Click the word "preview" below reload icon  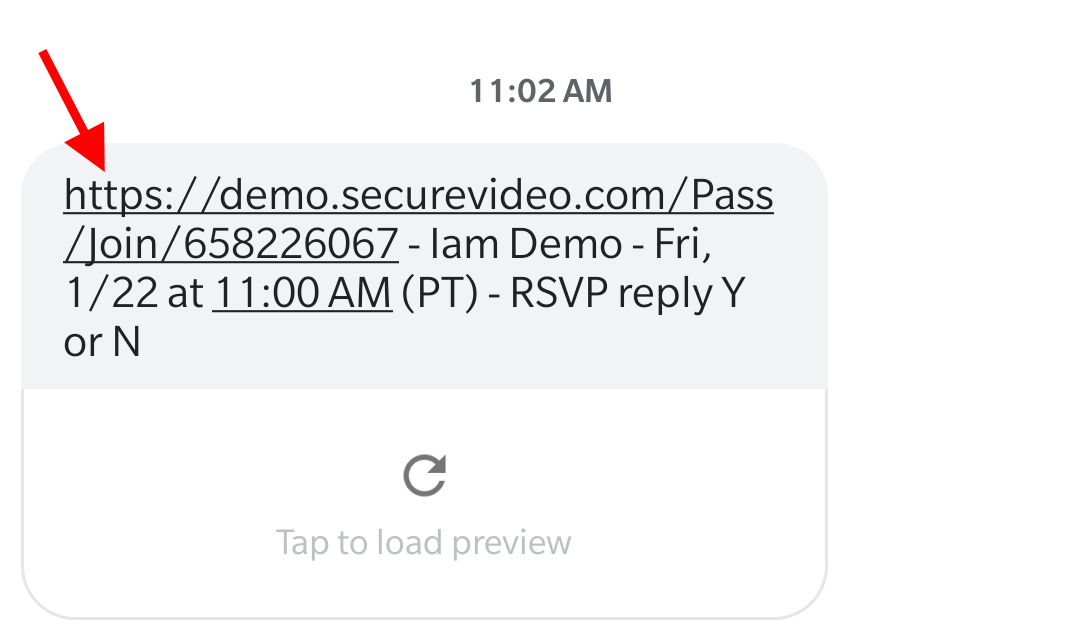[511, 543]
